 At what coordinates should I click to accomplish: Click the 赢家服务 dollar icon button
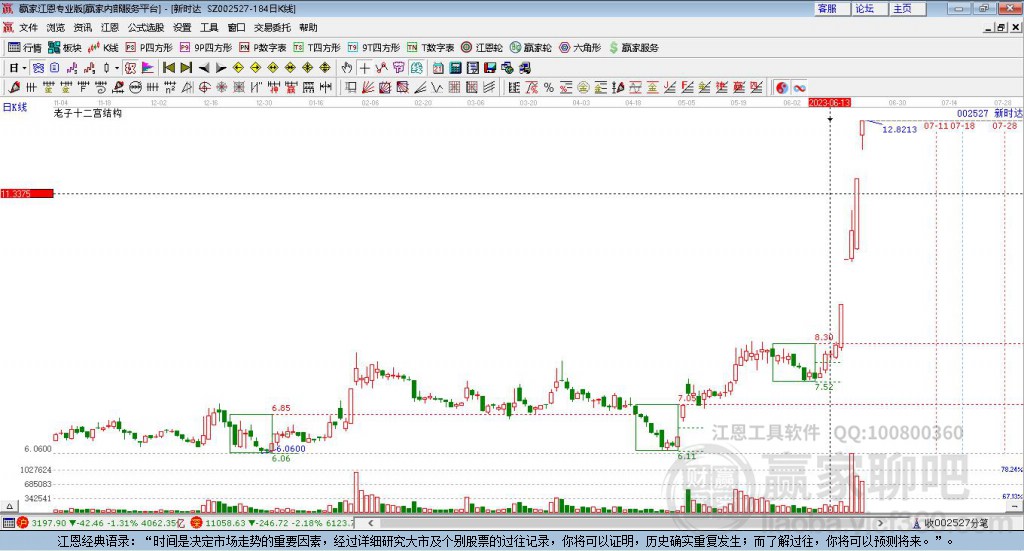click(632, 47)
